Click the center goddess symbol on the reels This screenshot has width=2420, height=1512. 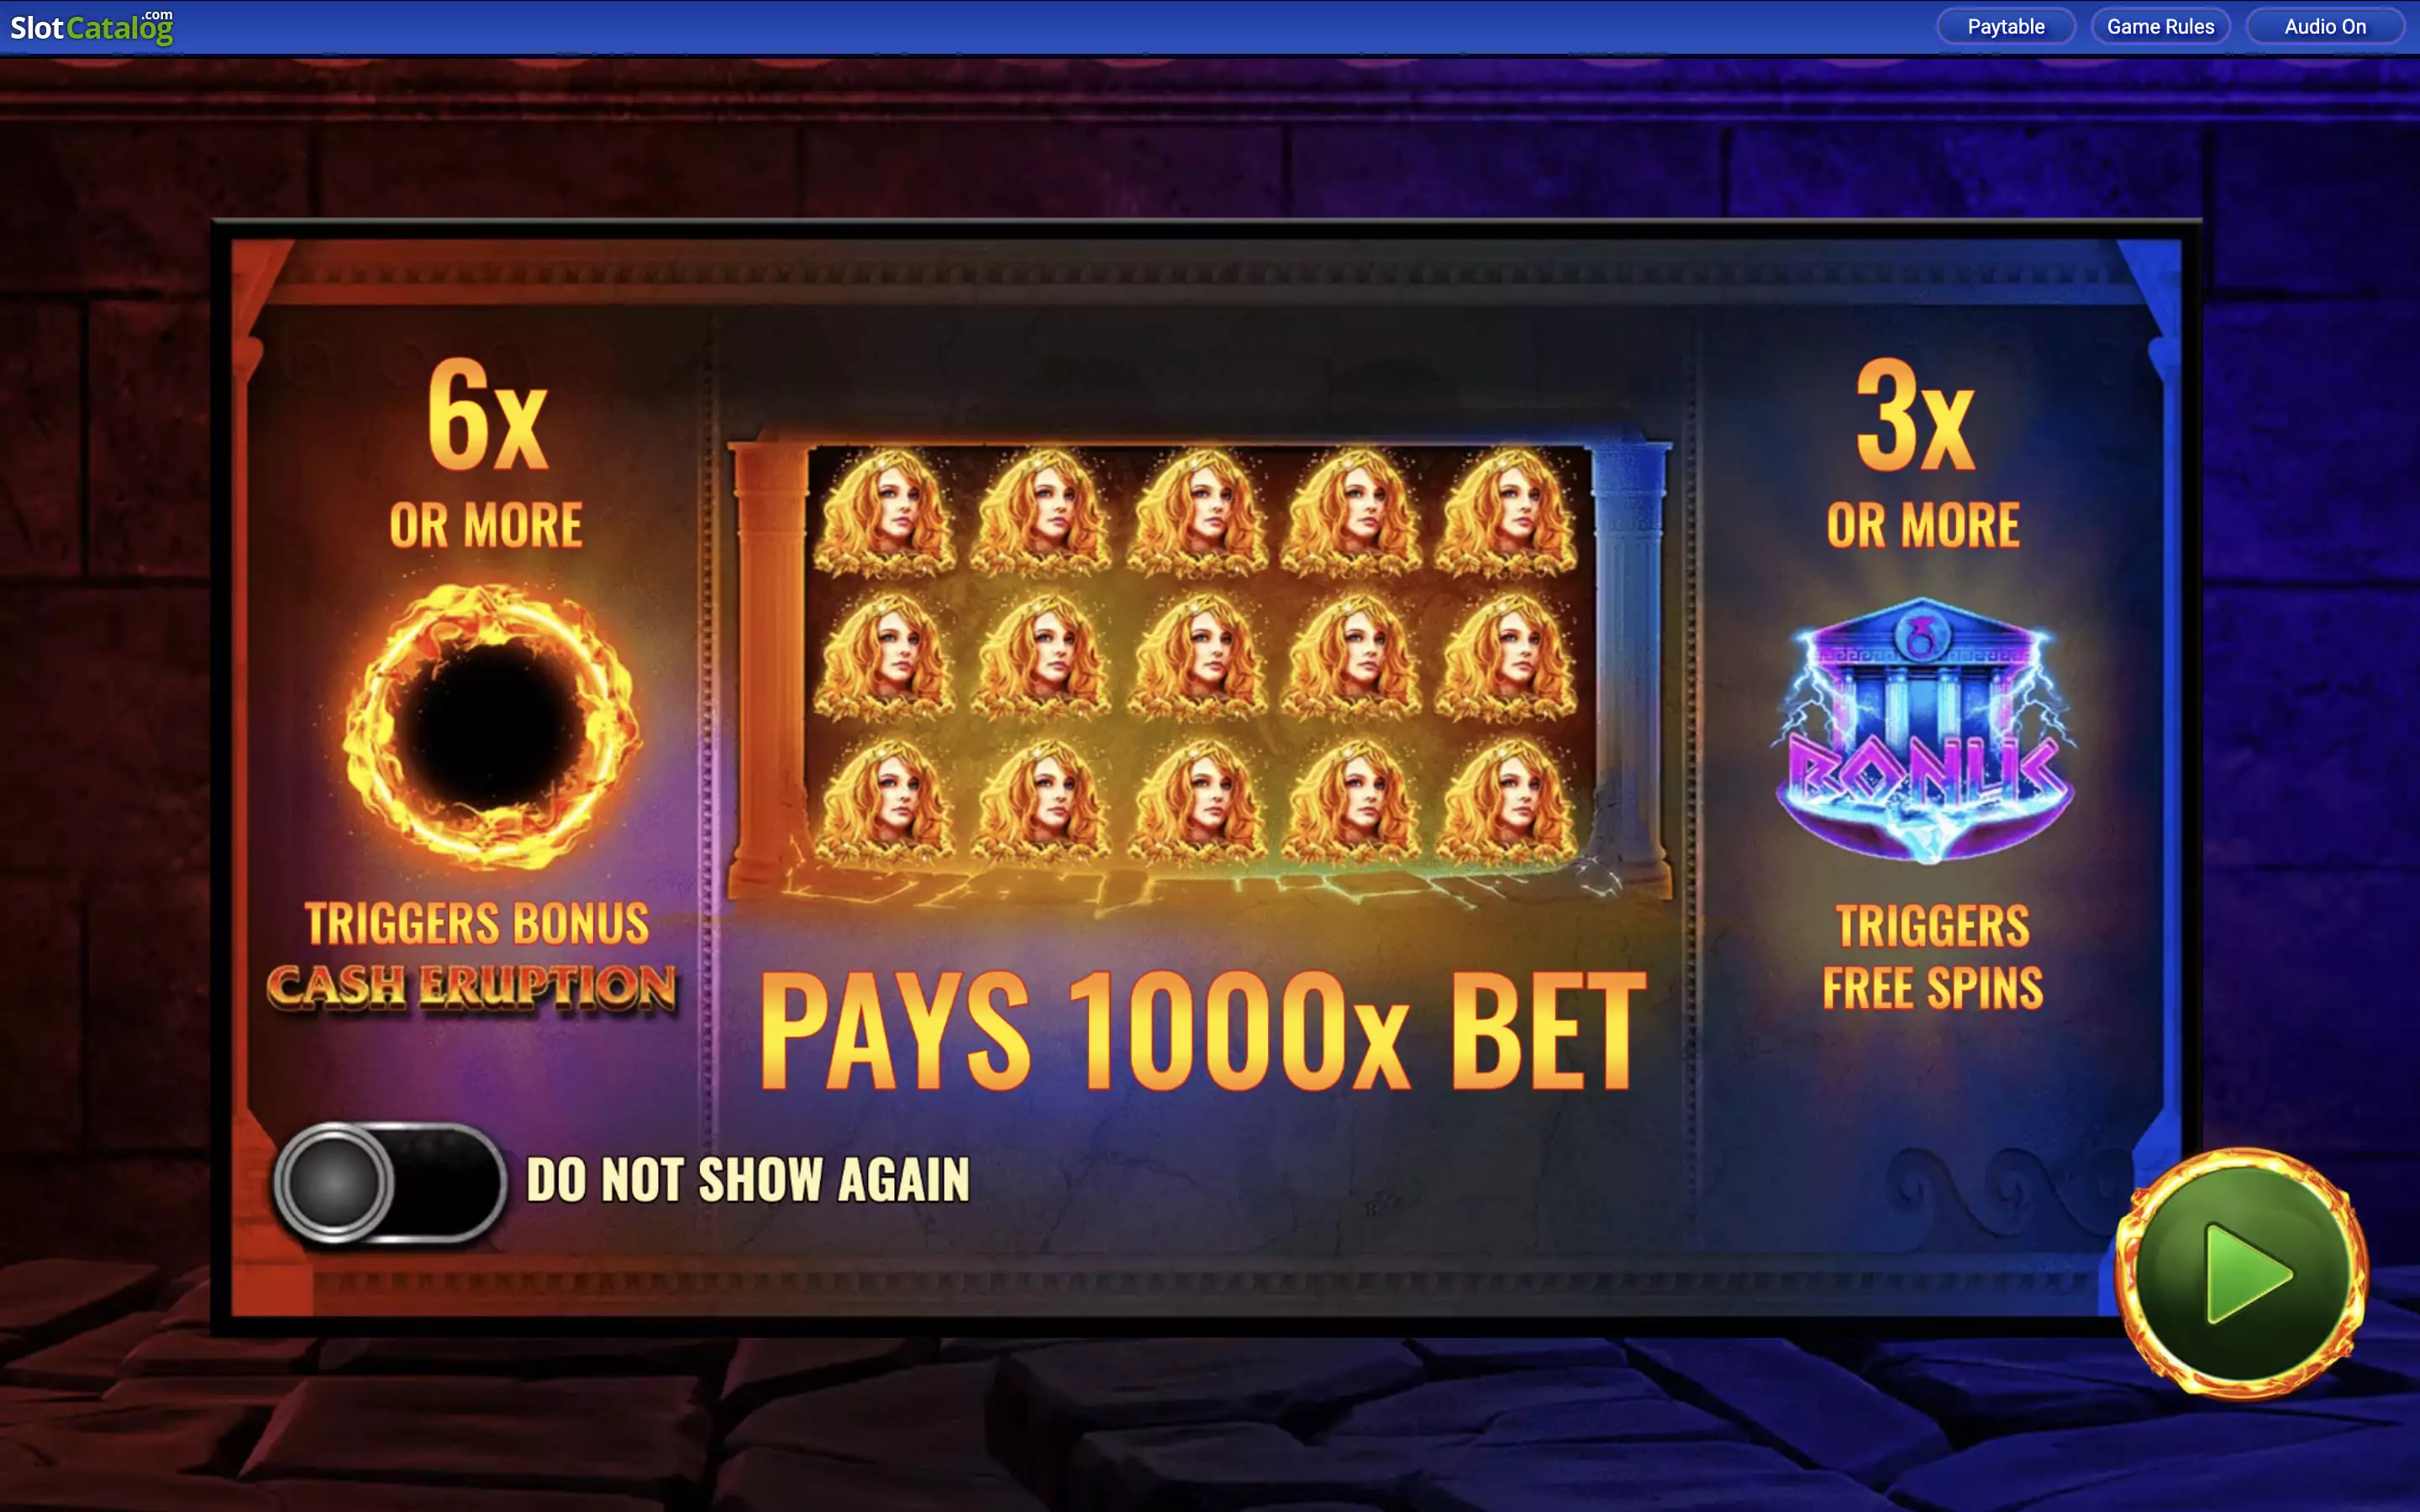click(x=1197, y=657)
